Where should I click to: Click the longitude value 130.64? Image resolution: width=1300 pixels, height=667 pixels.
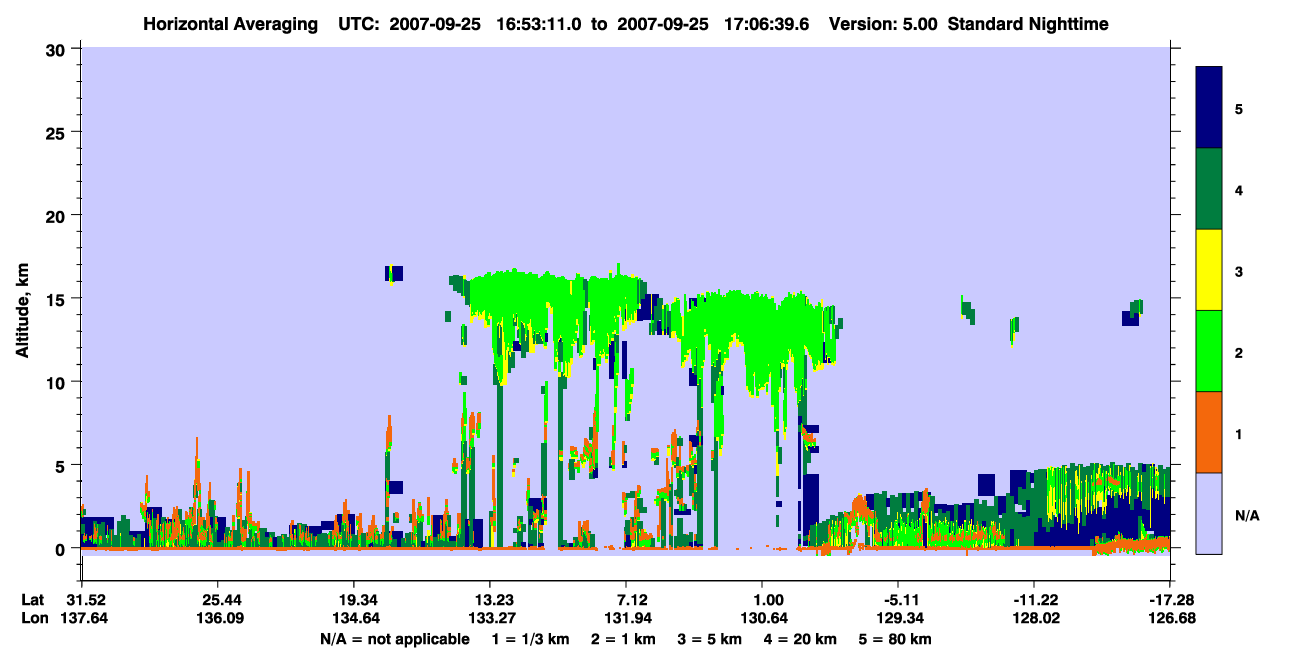pyautogui.click(x=762, y=618)
